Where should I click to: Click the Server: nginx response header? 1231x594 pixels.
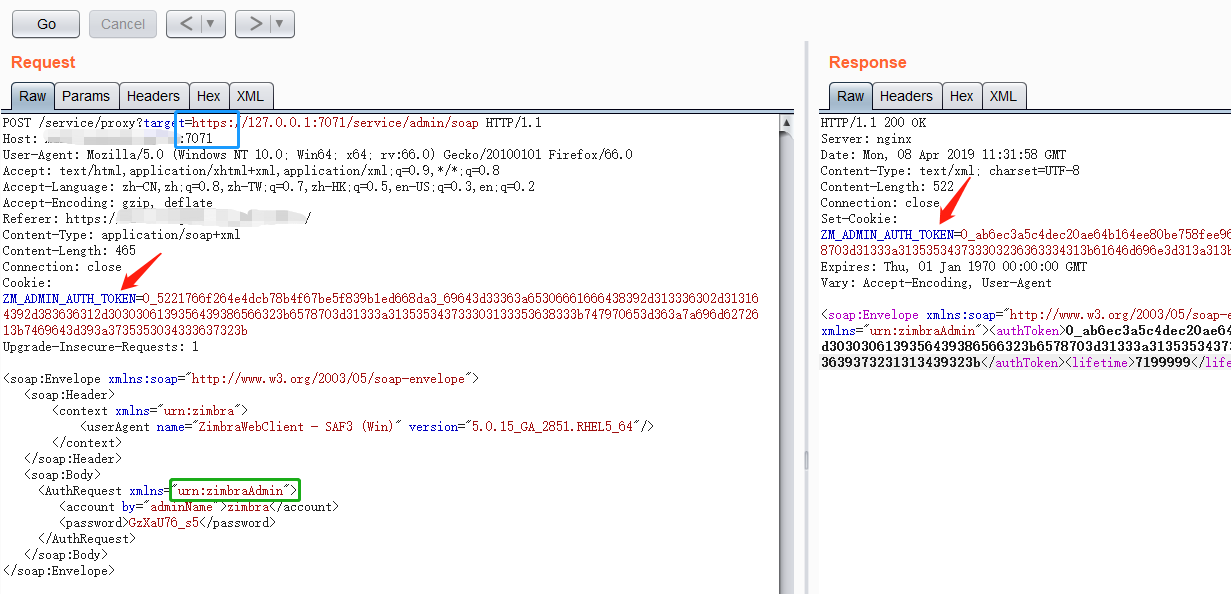(867, 139)
